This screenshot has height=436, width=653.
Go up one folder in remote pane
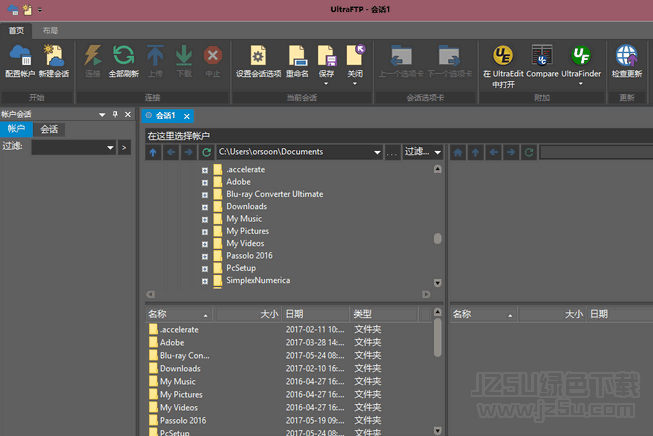[x=476, y=152]
